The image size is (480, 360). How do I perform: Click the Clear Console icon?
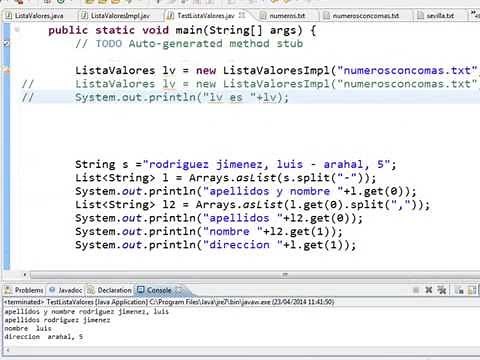point(460,290)
